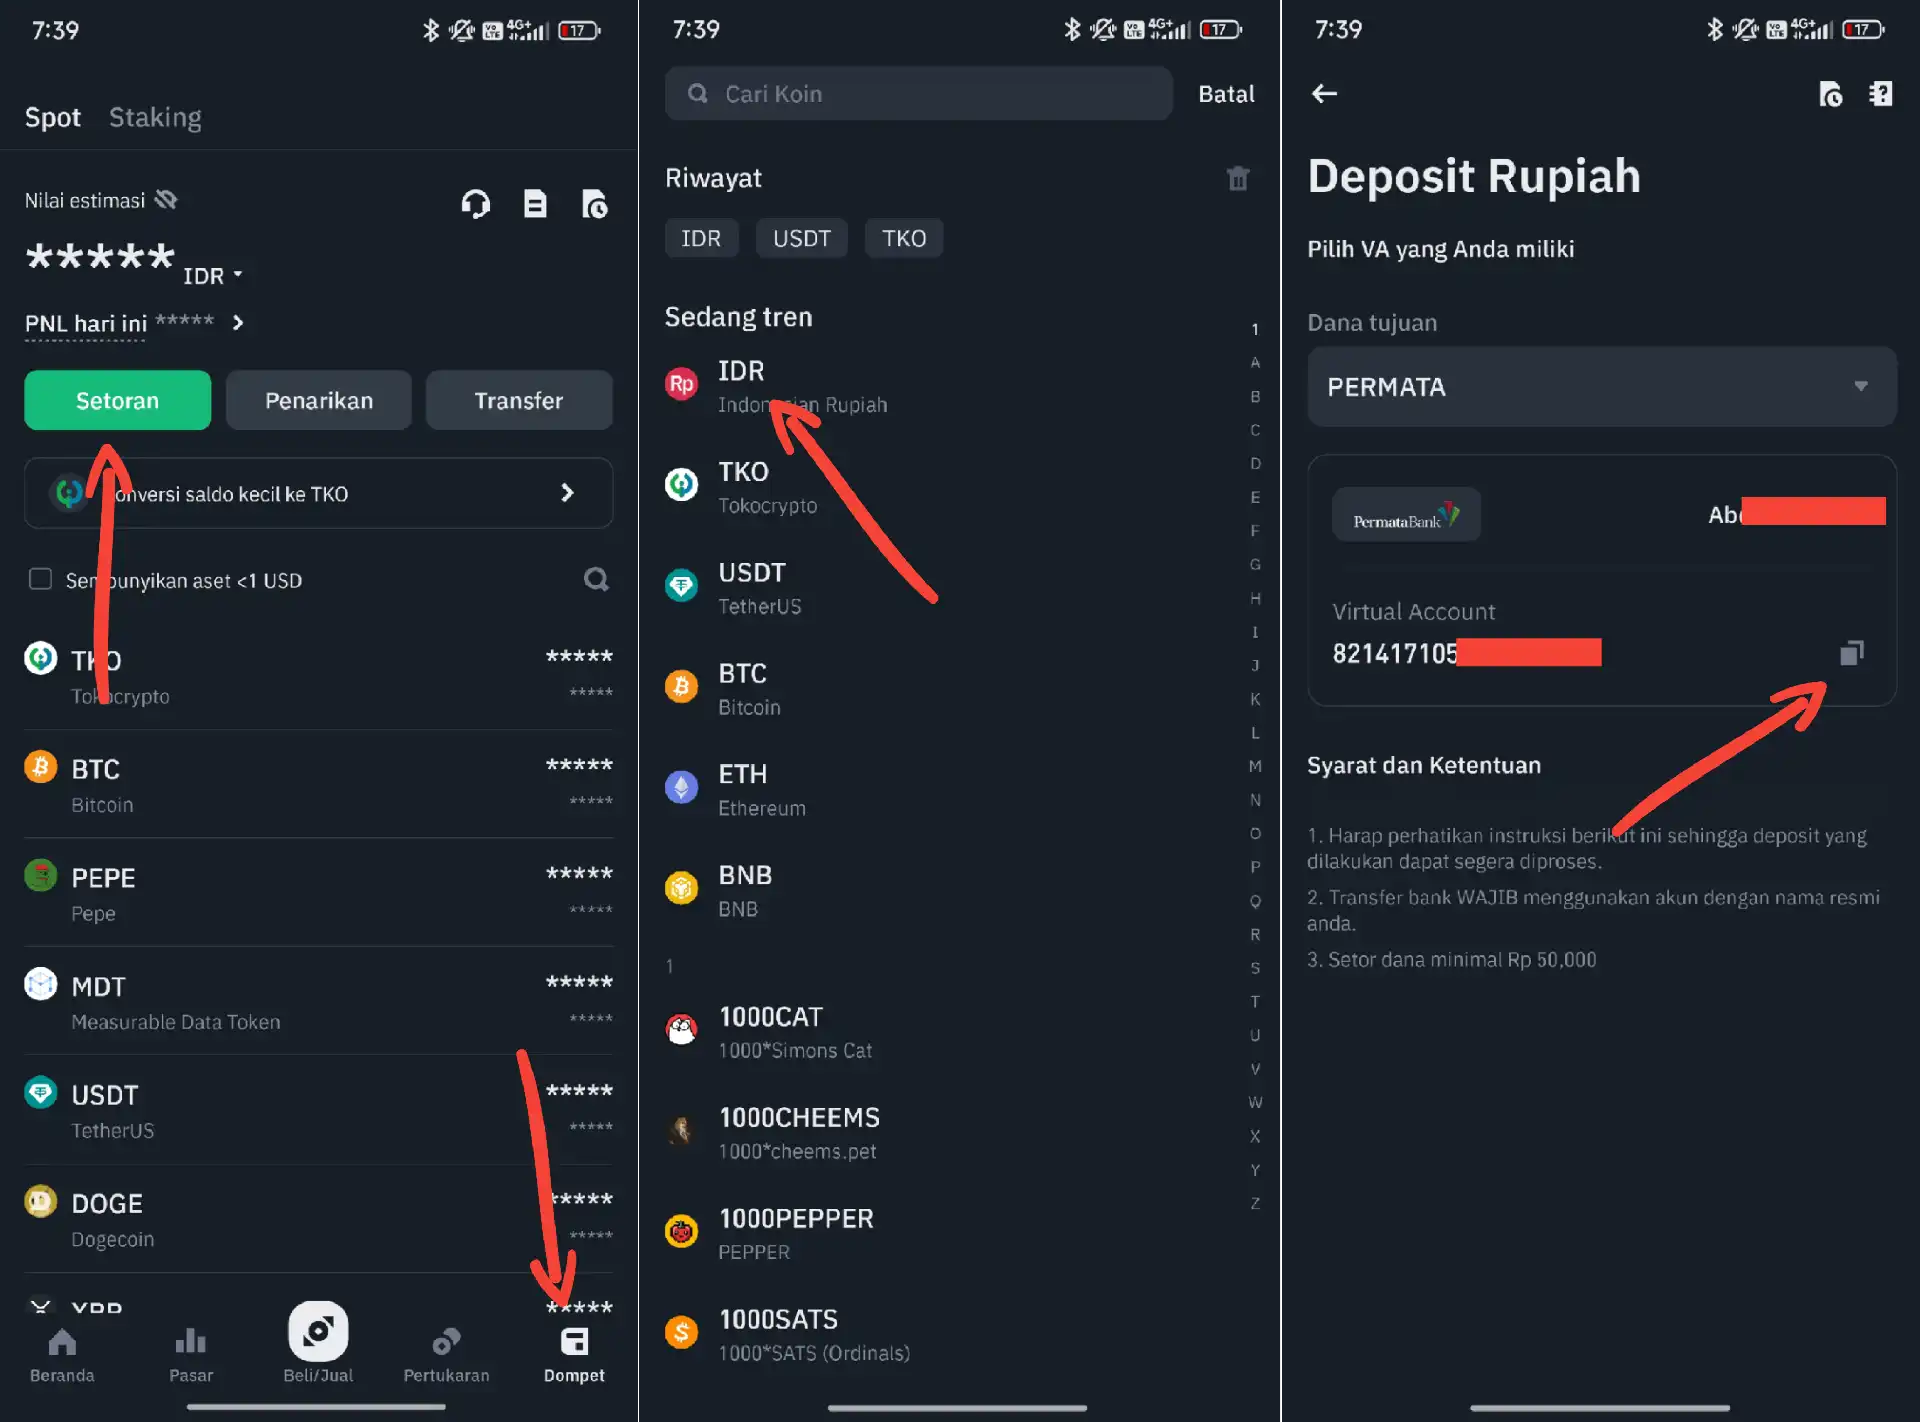Search assets with magnifier icon in wallet
Viewport: 1920px width, 1422px height.
[x=597, y=579]
